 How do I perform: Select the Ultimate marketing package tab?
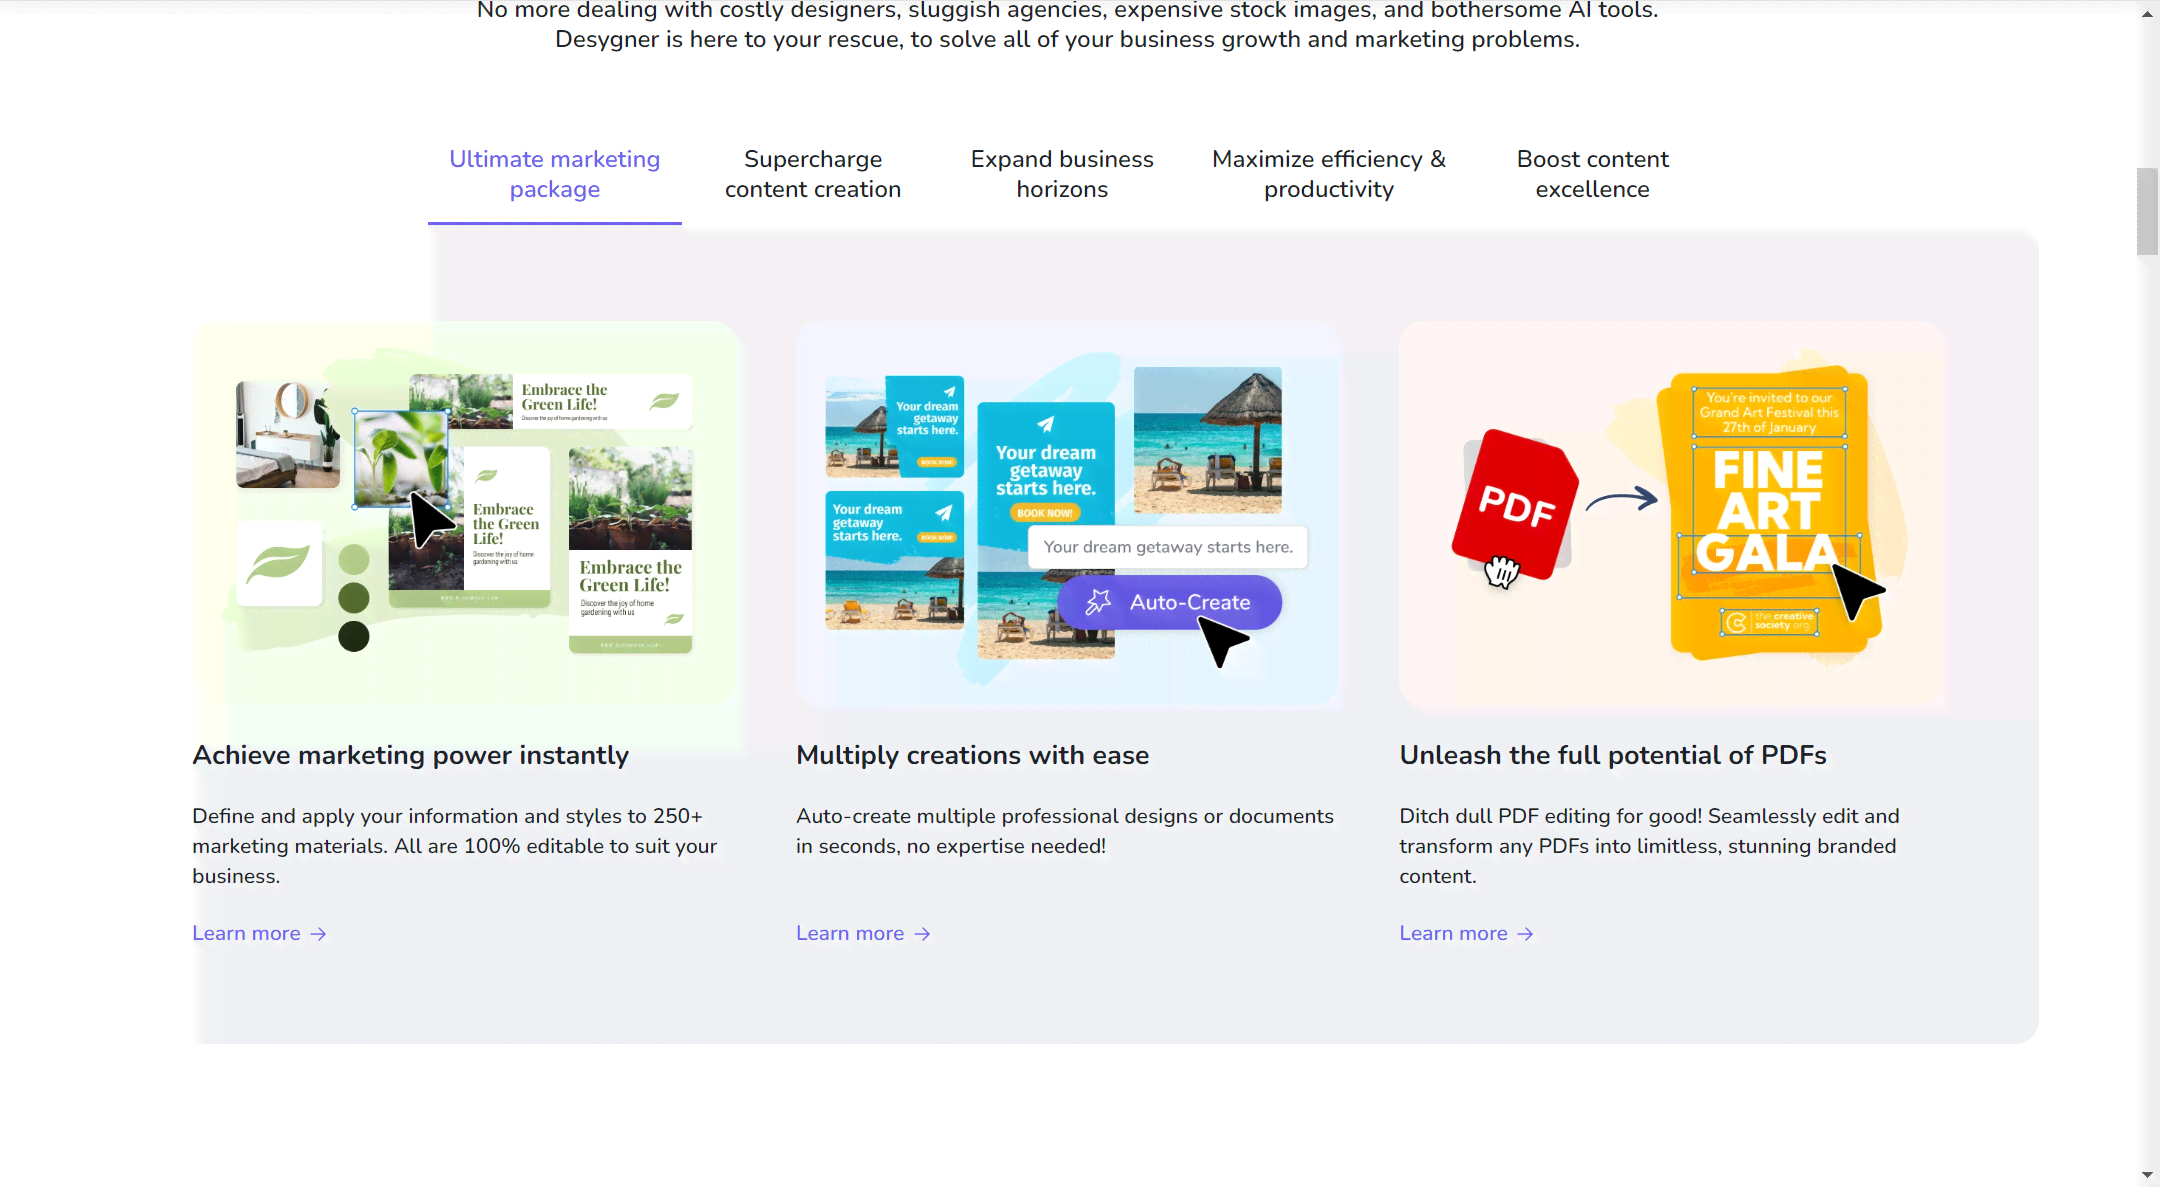tap(552, 174)
